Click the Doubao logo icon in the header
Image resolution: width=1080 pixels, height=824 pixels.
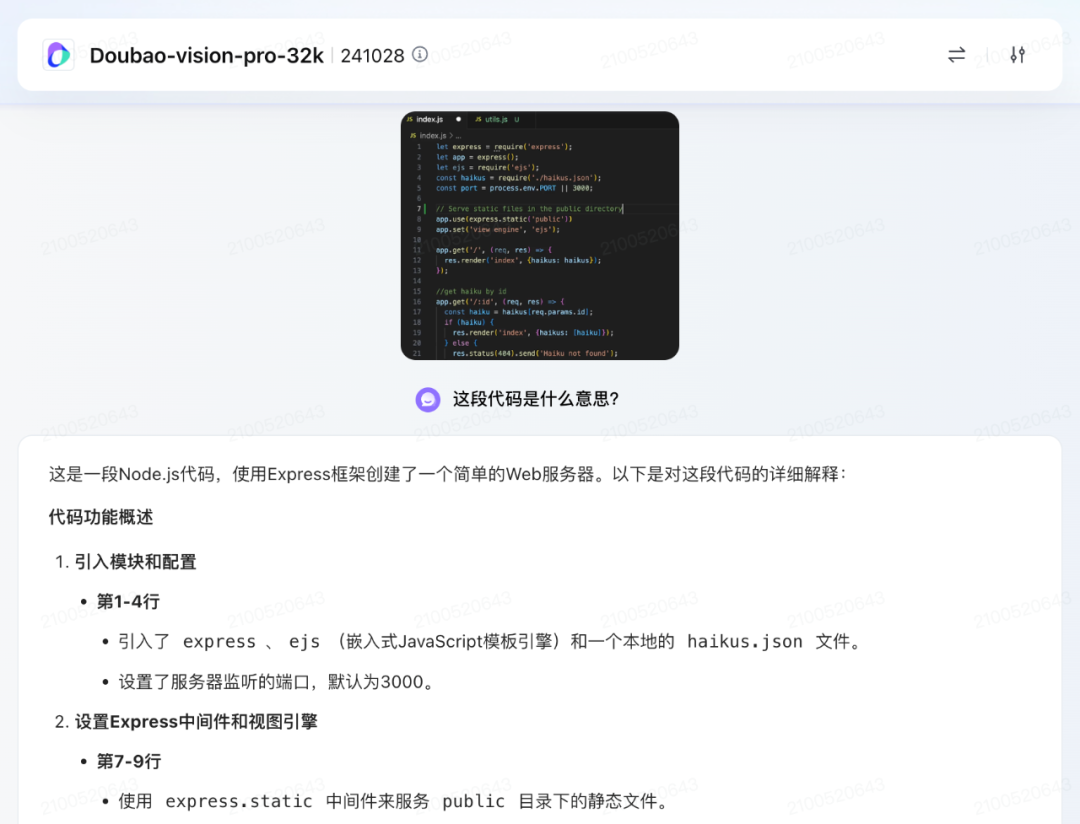tap(58, 55)
